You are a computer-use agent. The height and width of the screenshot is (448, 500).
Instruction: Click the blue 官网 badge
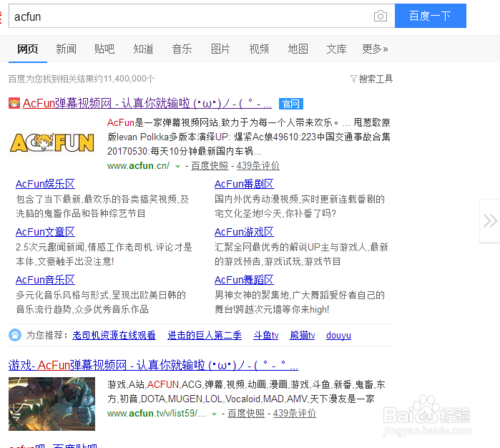pyautogui.click(x=291, y=104)
